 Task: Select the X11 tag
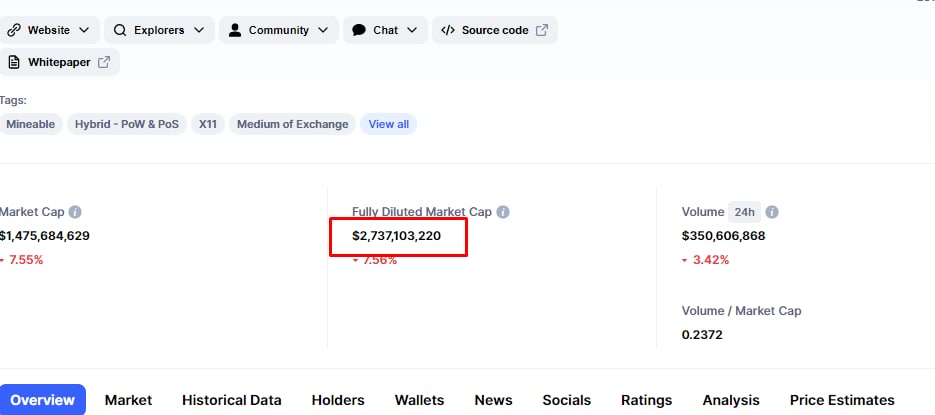(x=208, y=124)
